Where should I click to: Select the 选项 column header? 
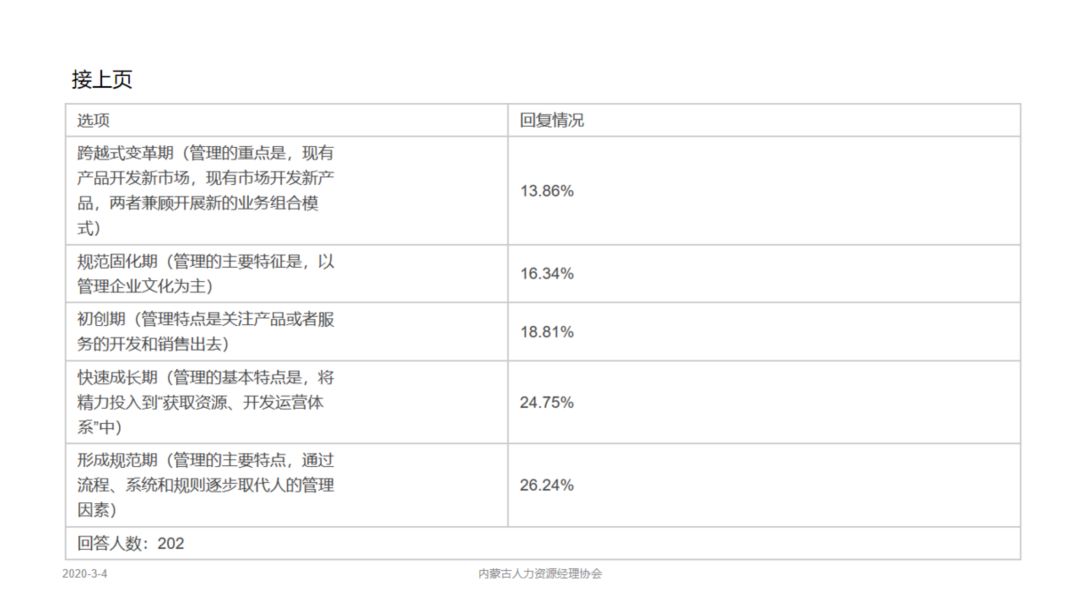pyautogui.click(x=94, y=120)
